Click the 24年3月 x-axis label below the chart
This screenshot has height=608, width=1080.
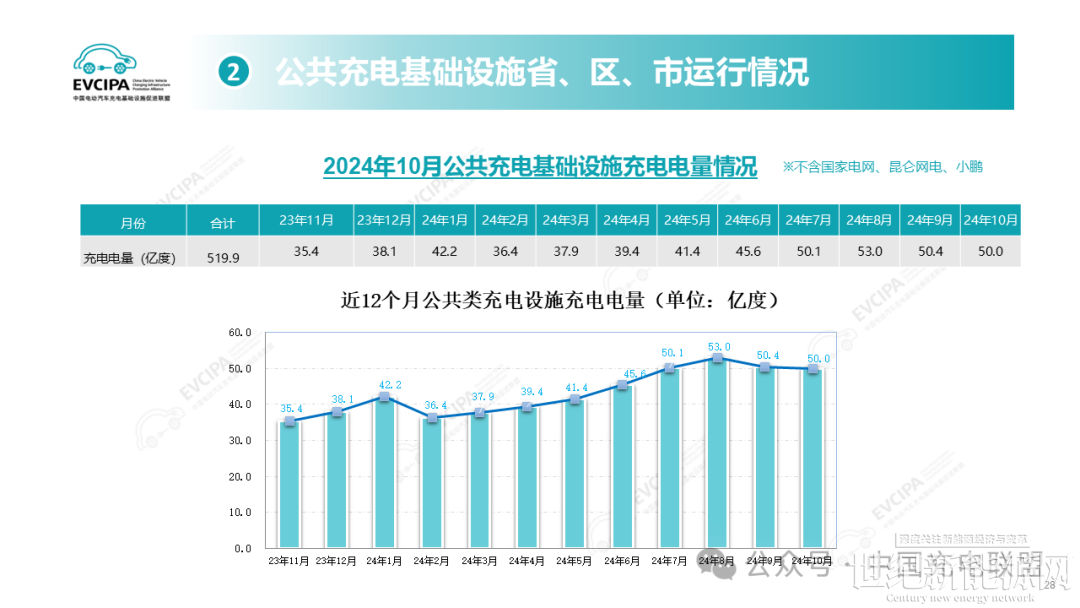click(x=479, y=561)
